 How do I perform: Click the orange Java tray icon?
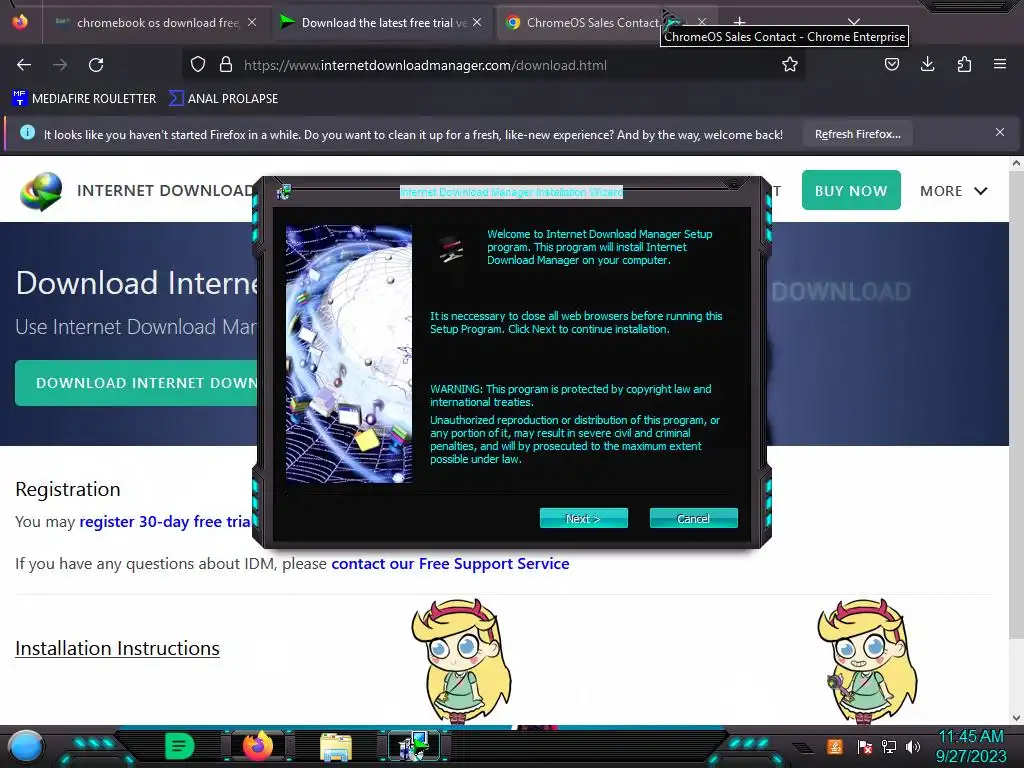835,746
